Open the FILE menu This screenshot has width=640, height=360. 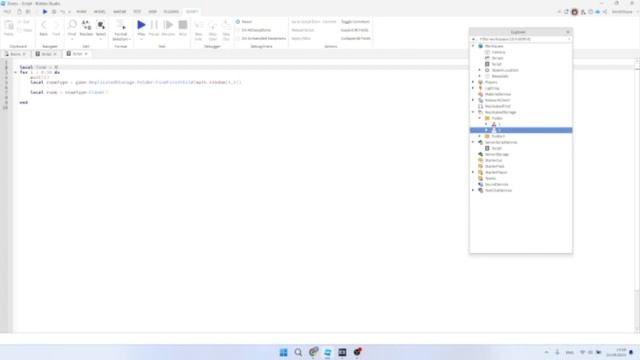[x=7, y=12]
